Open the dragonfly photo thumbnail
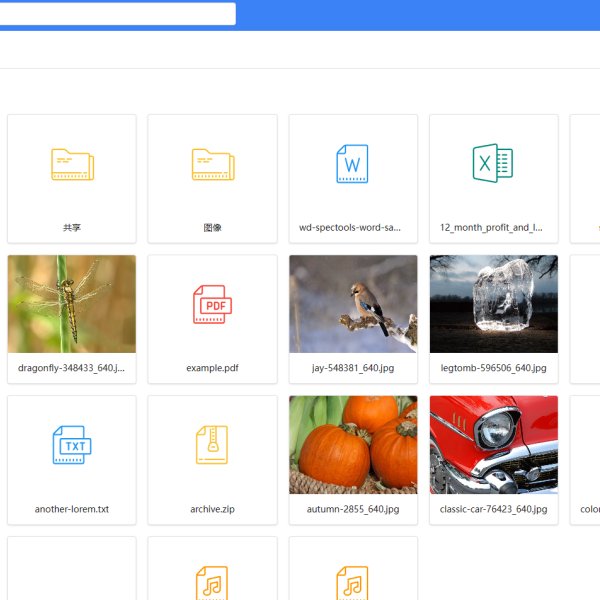The height and width of the screenshot is (600, 600). (72, 304)
